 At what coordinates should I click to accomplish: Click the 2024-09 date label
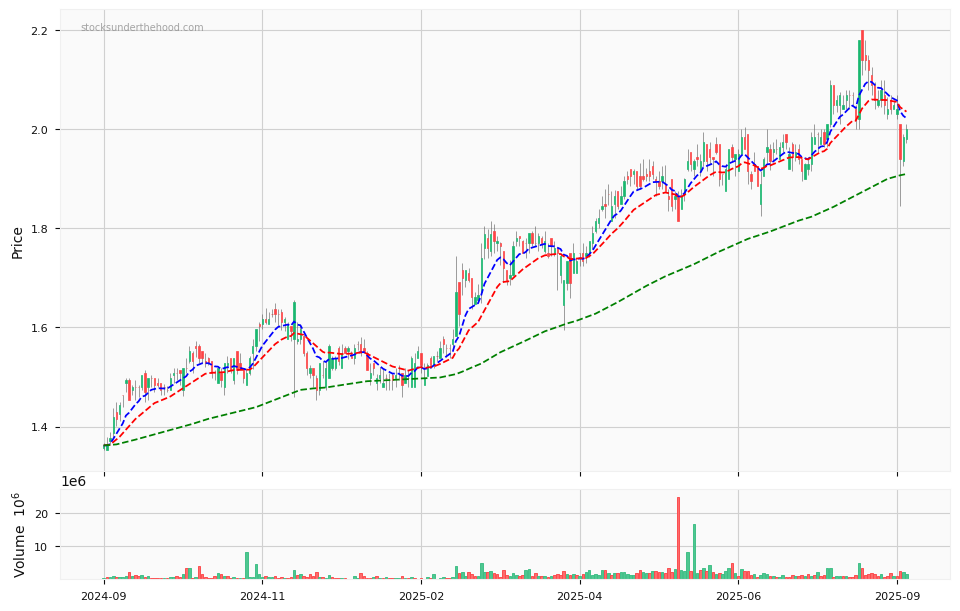(104, 596)
